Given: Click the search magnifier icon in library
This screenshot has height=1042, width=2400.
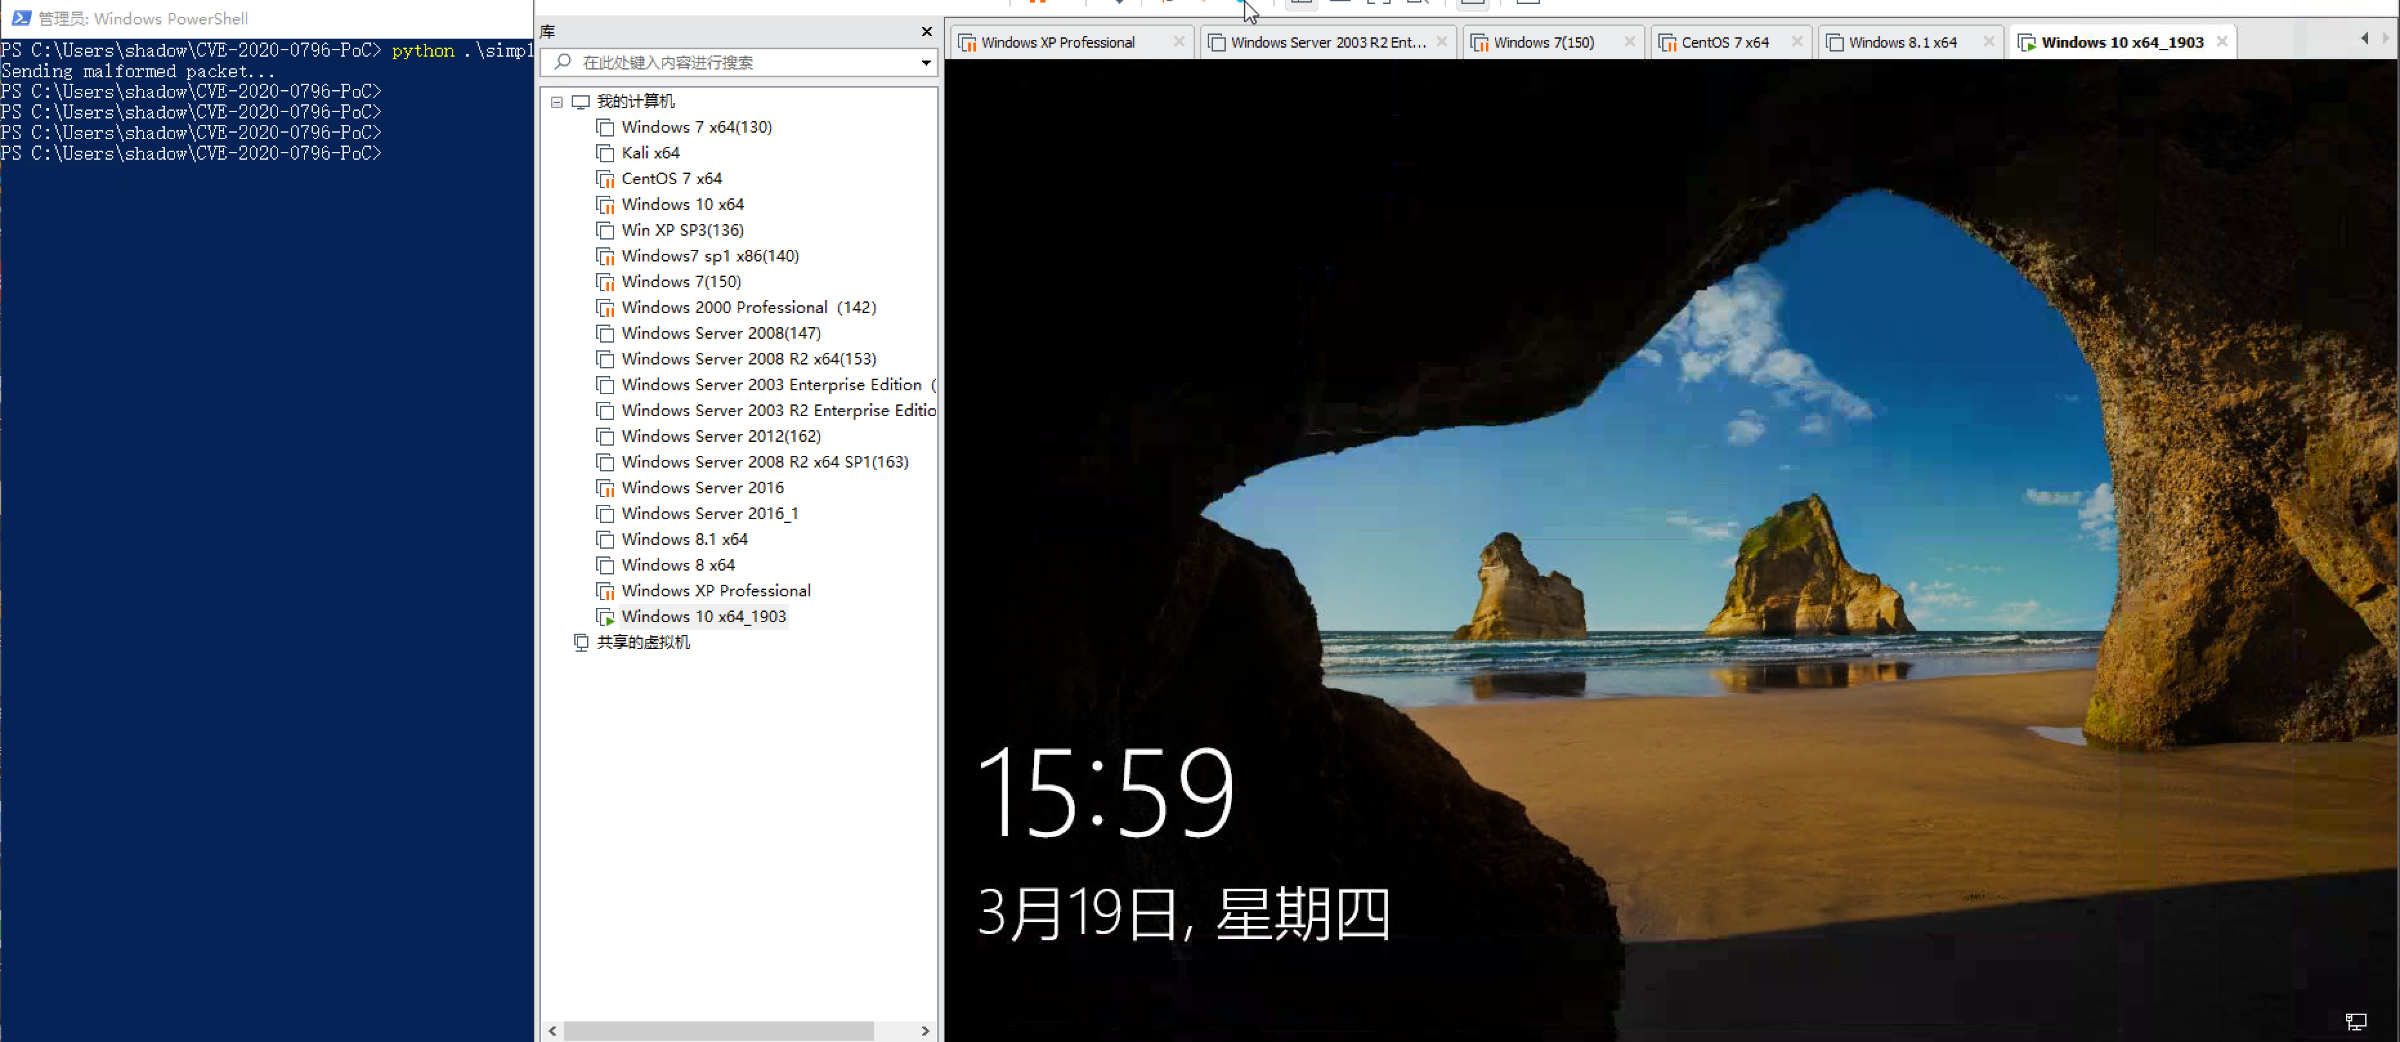Looking at the screenshot, I should tap(563, 62).
